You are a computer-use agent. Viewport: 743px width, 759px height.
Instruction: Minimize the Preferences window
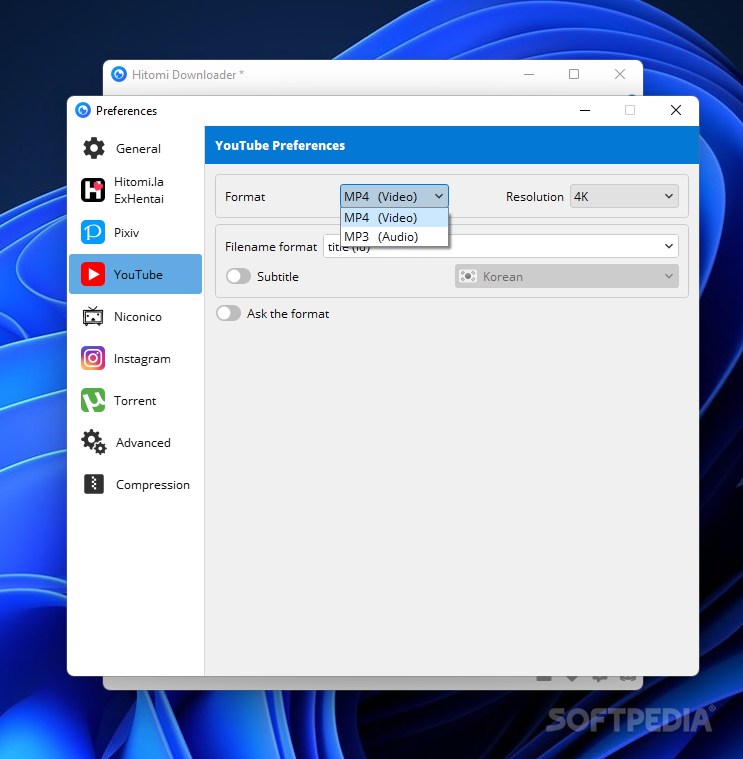point(585,110)
